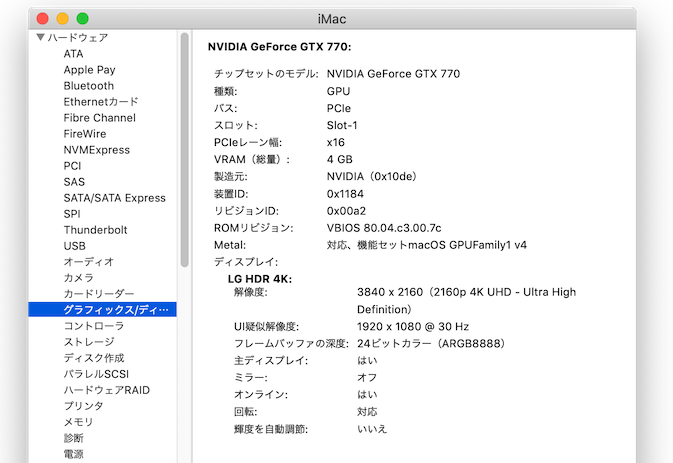Click the NVIDIA GeForce GTX 770 heading

279,47
